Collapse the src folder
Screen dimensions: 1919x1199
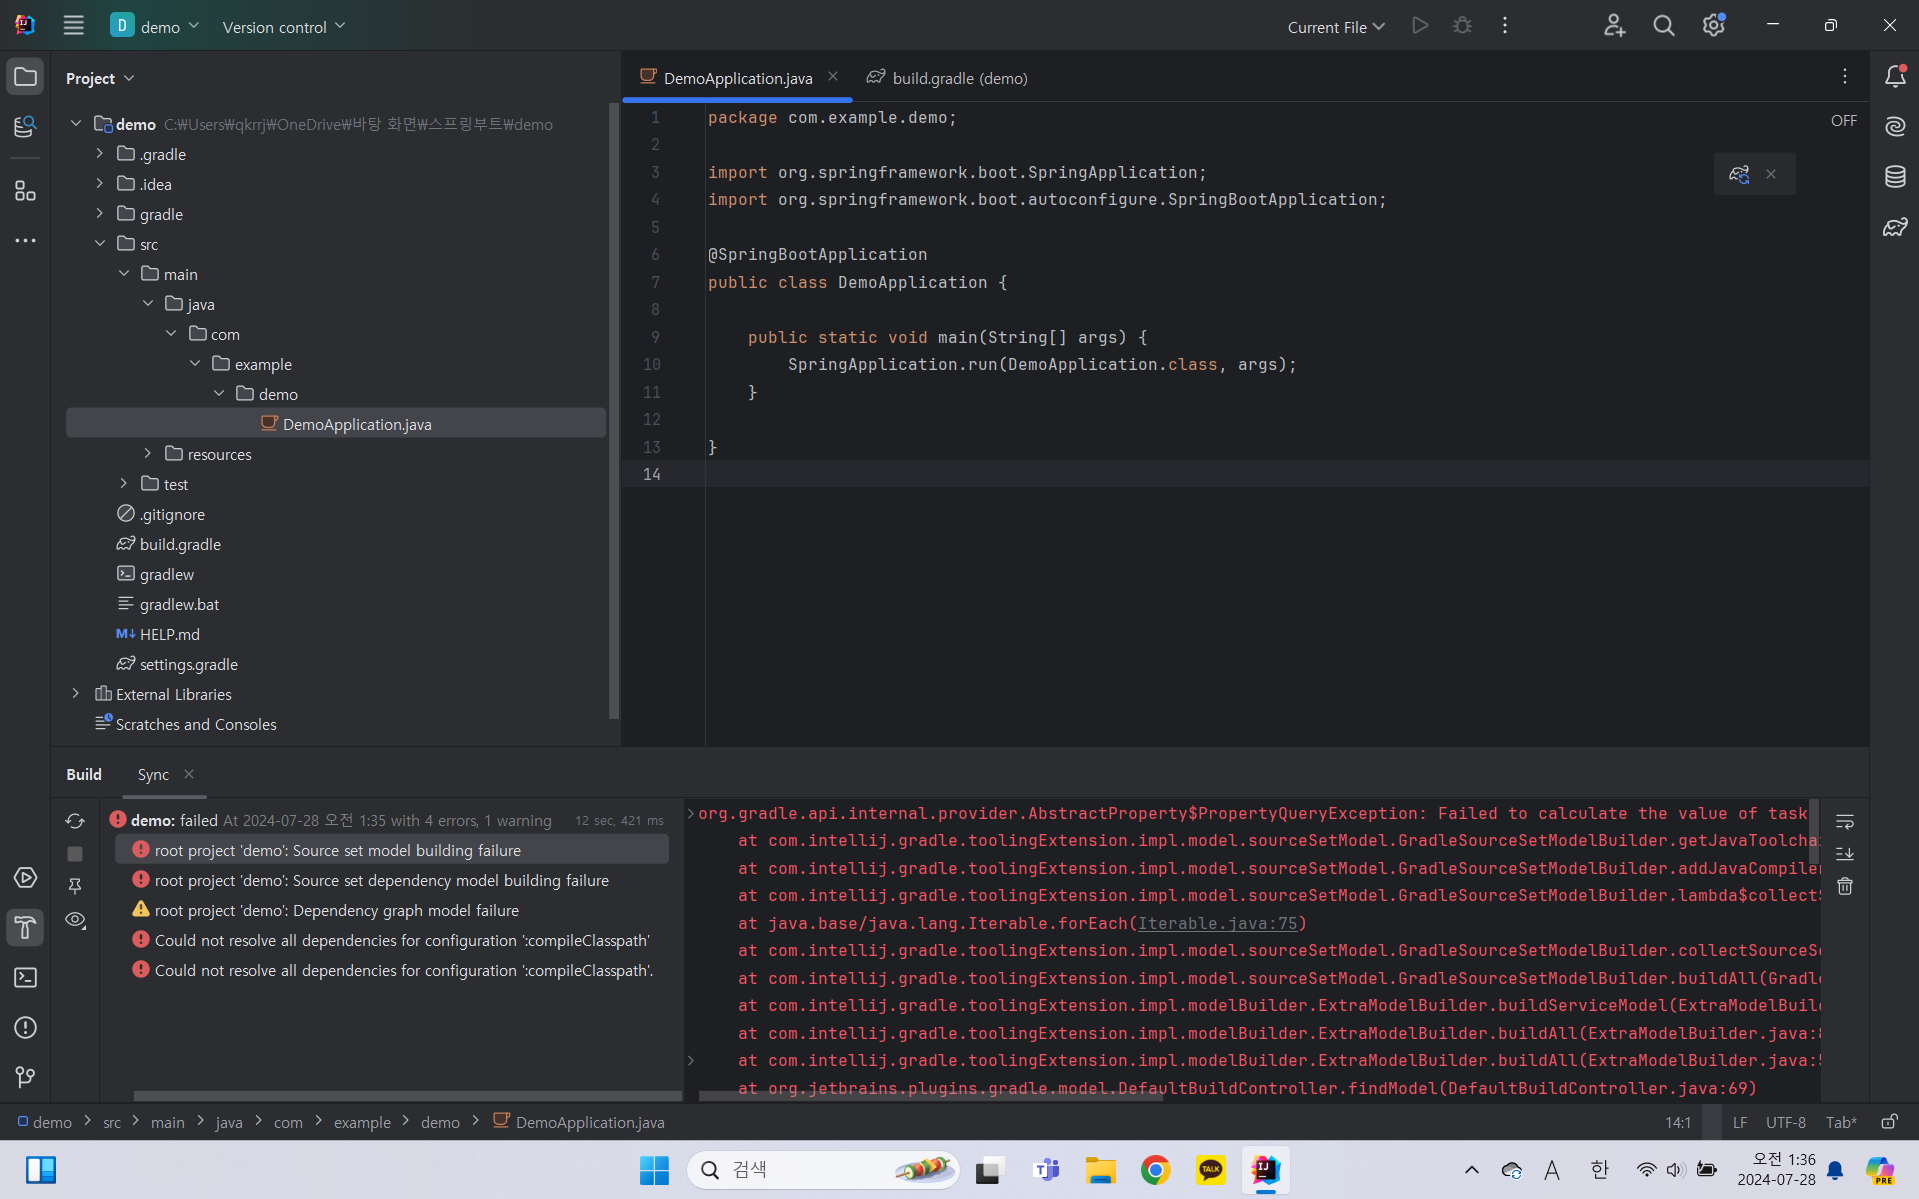point(99,243)
